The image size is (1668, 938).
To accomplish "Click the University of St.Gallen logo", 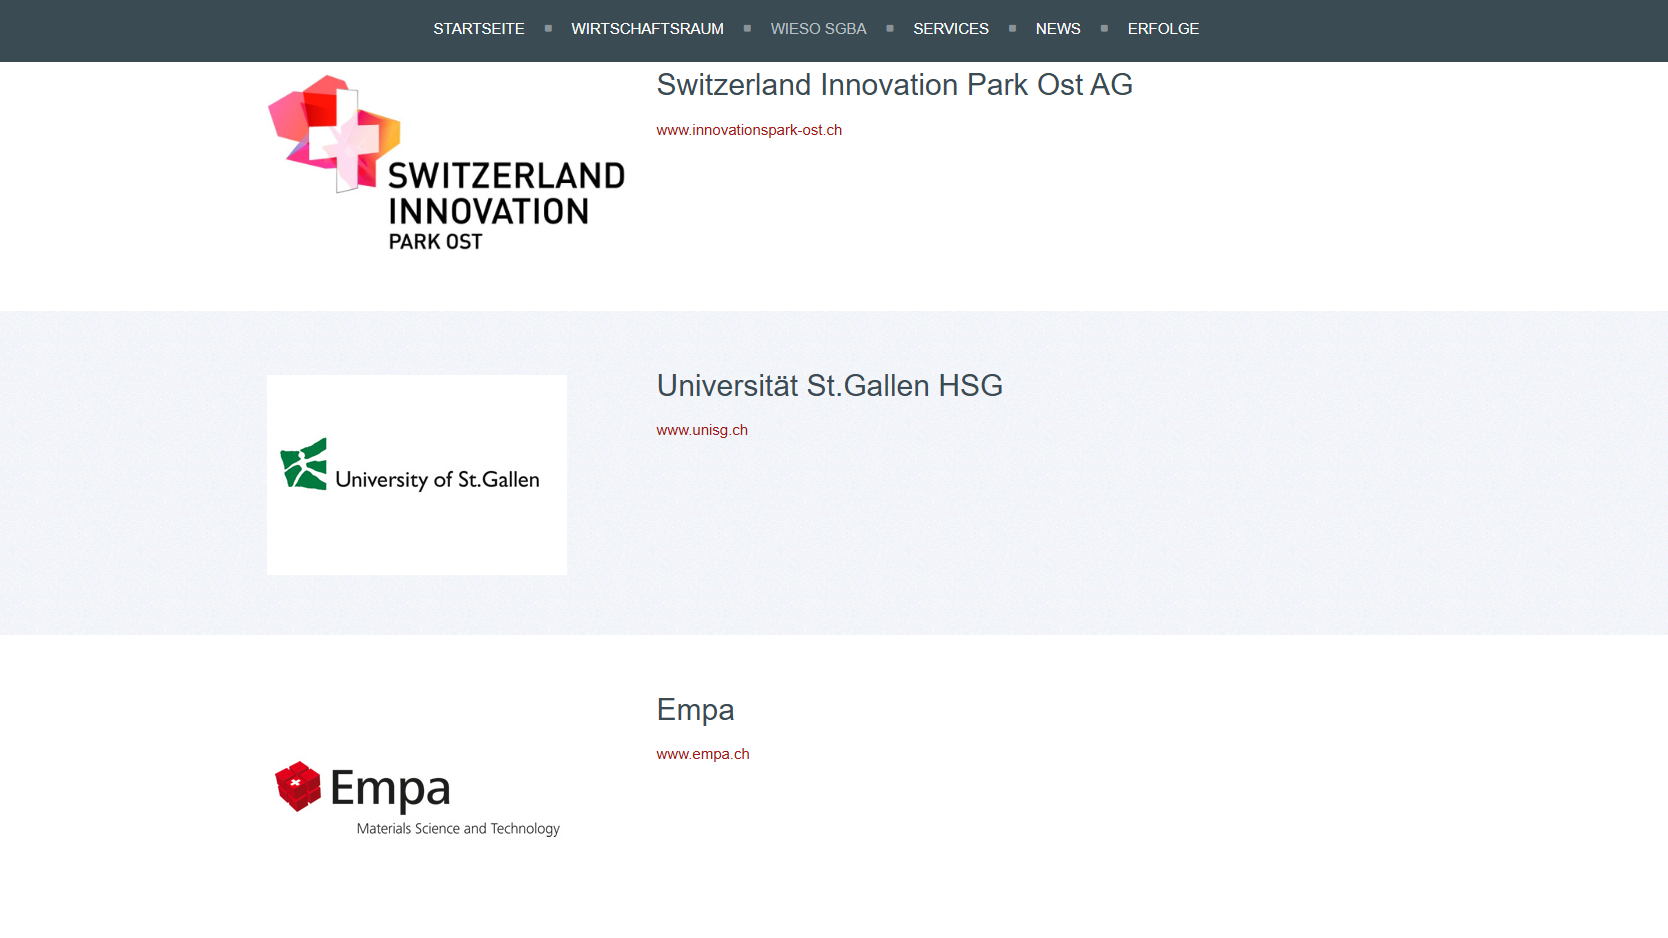I will (x=417, y=475).
